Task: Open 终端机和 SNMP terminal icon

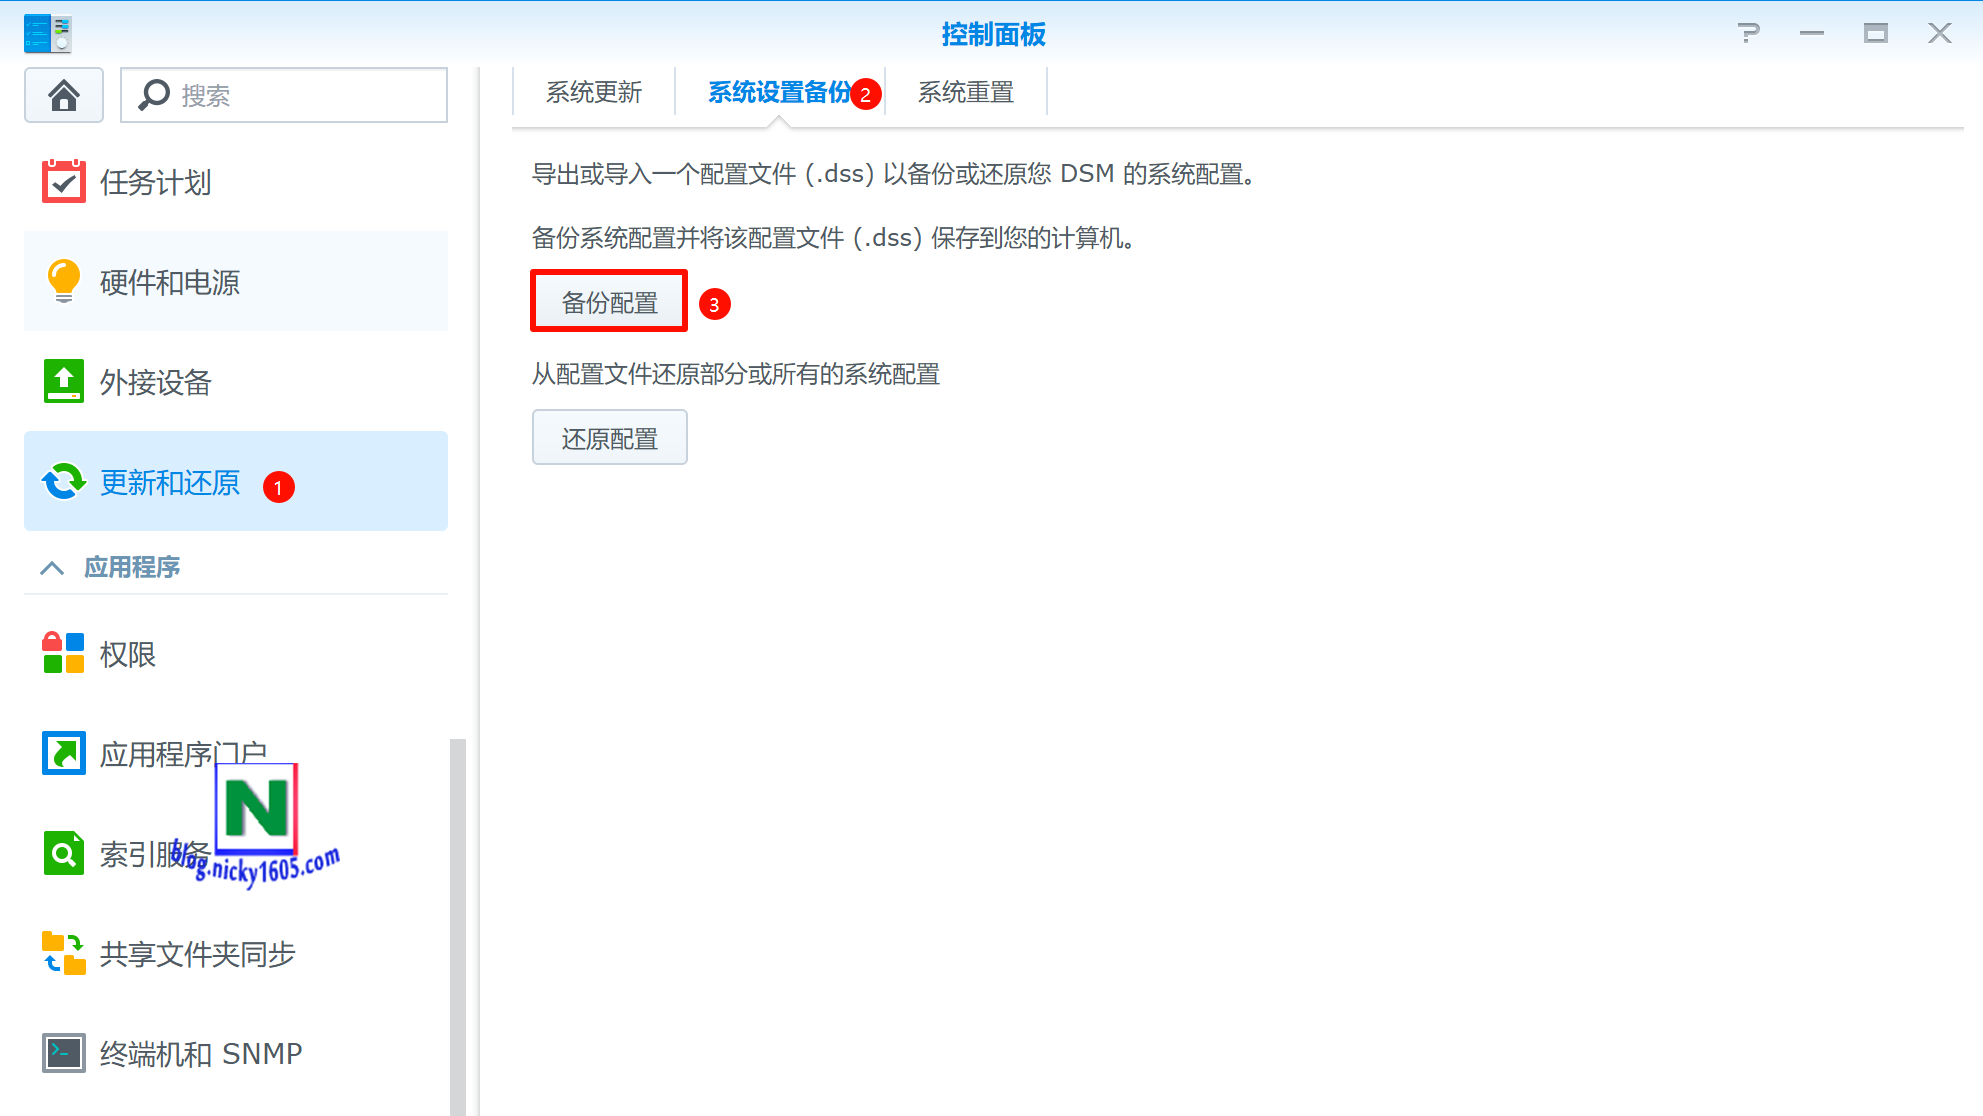Action: click(63, 1053)
